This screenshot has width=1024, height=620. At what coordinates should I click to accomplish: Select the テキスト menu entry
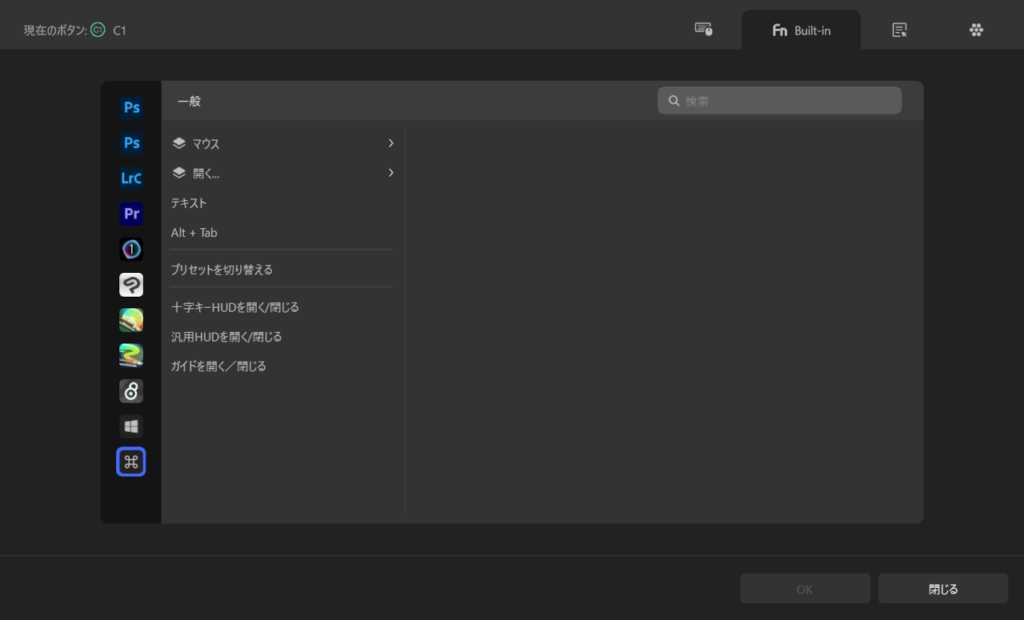190,203
